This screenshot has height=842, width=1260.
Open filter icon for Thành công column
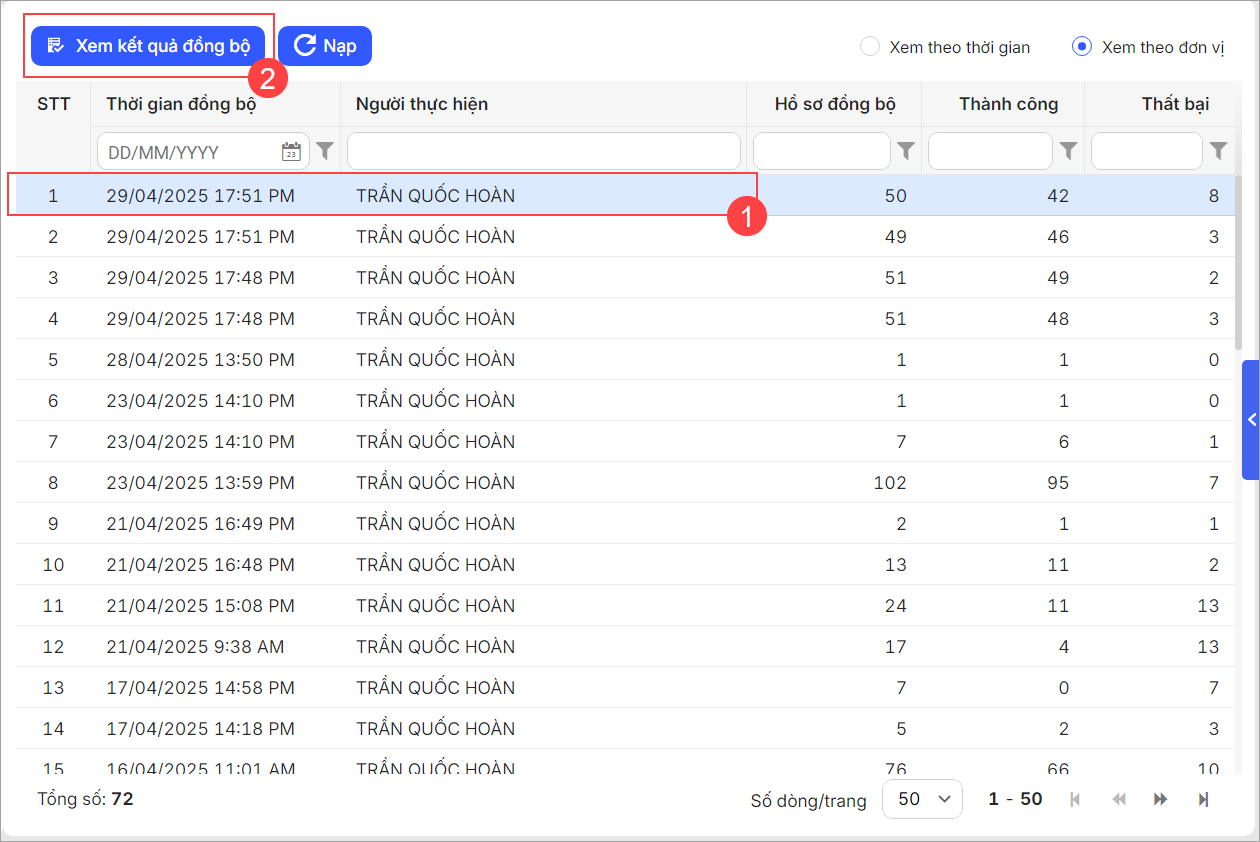tap(1068, 151)
